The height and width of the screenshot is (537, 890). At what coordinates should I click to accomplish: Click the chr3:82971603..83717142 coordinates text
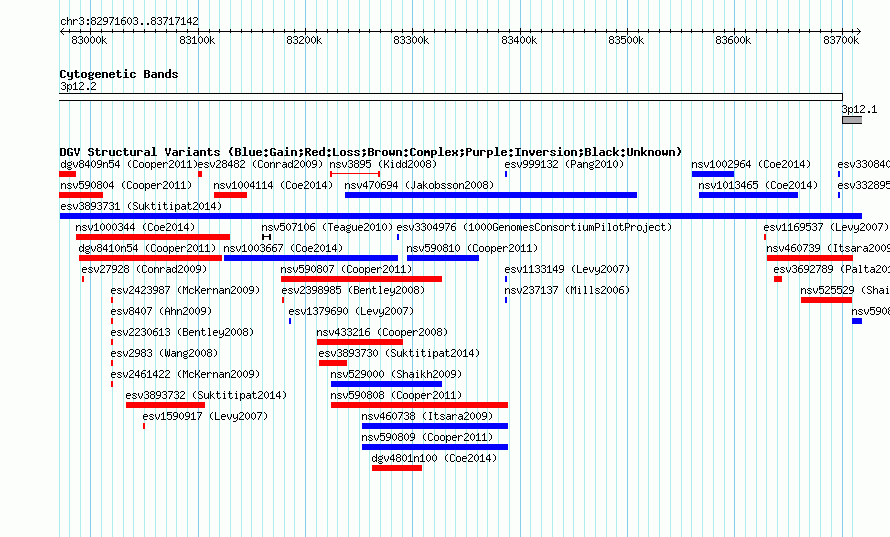[x=129, y=22]
